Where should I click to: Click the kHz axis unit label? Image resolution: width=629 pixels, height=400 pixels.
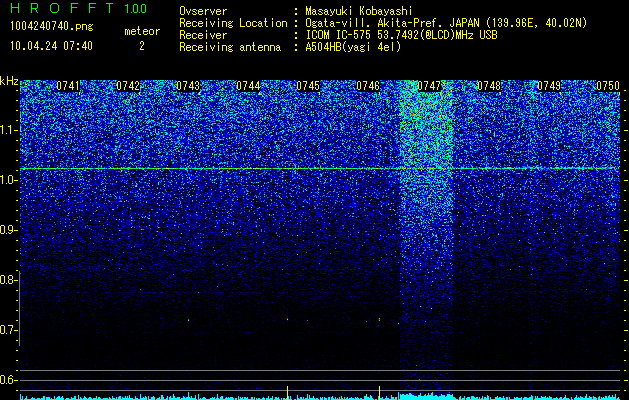9,81
